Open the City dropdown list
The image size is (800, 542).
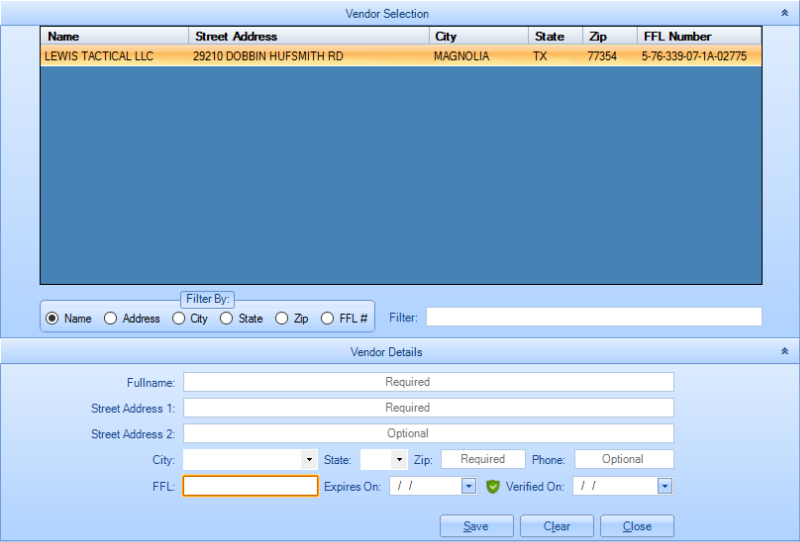309,459
